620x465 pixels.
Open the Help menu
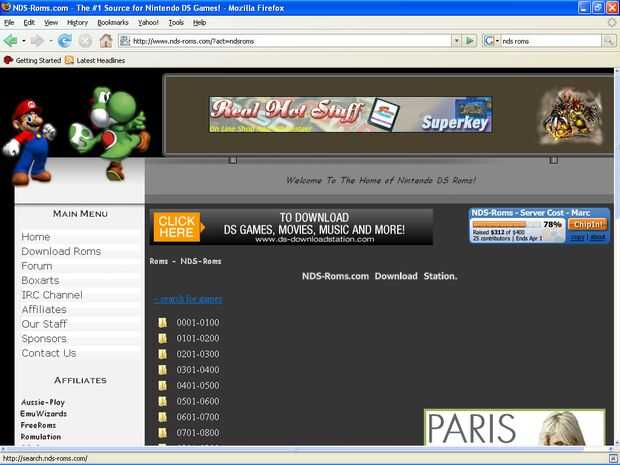(x=199, y=23)
